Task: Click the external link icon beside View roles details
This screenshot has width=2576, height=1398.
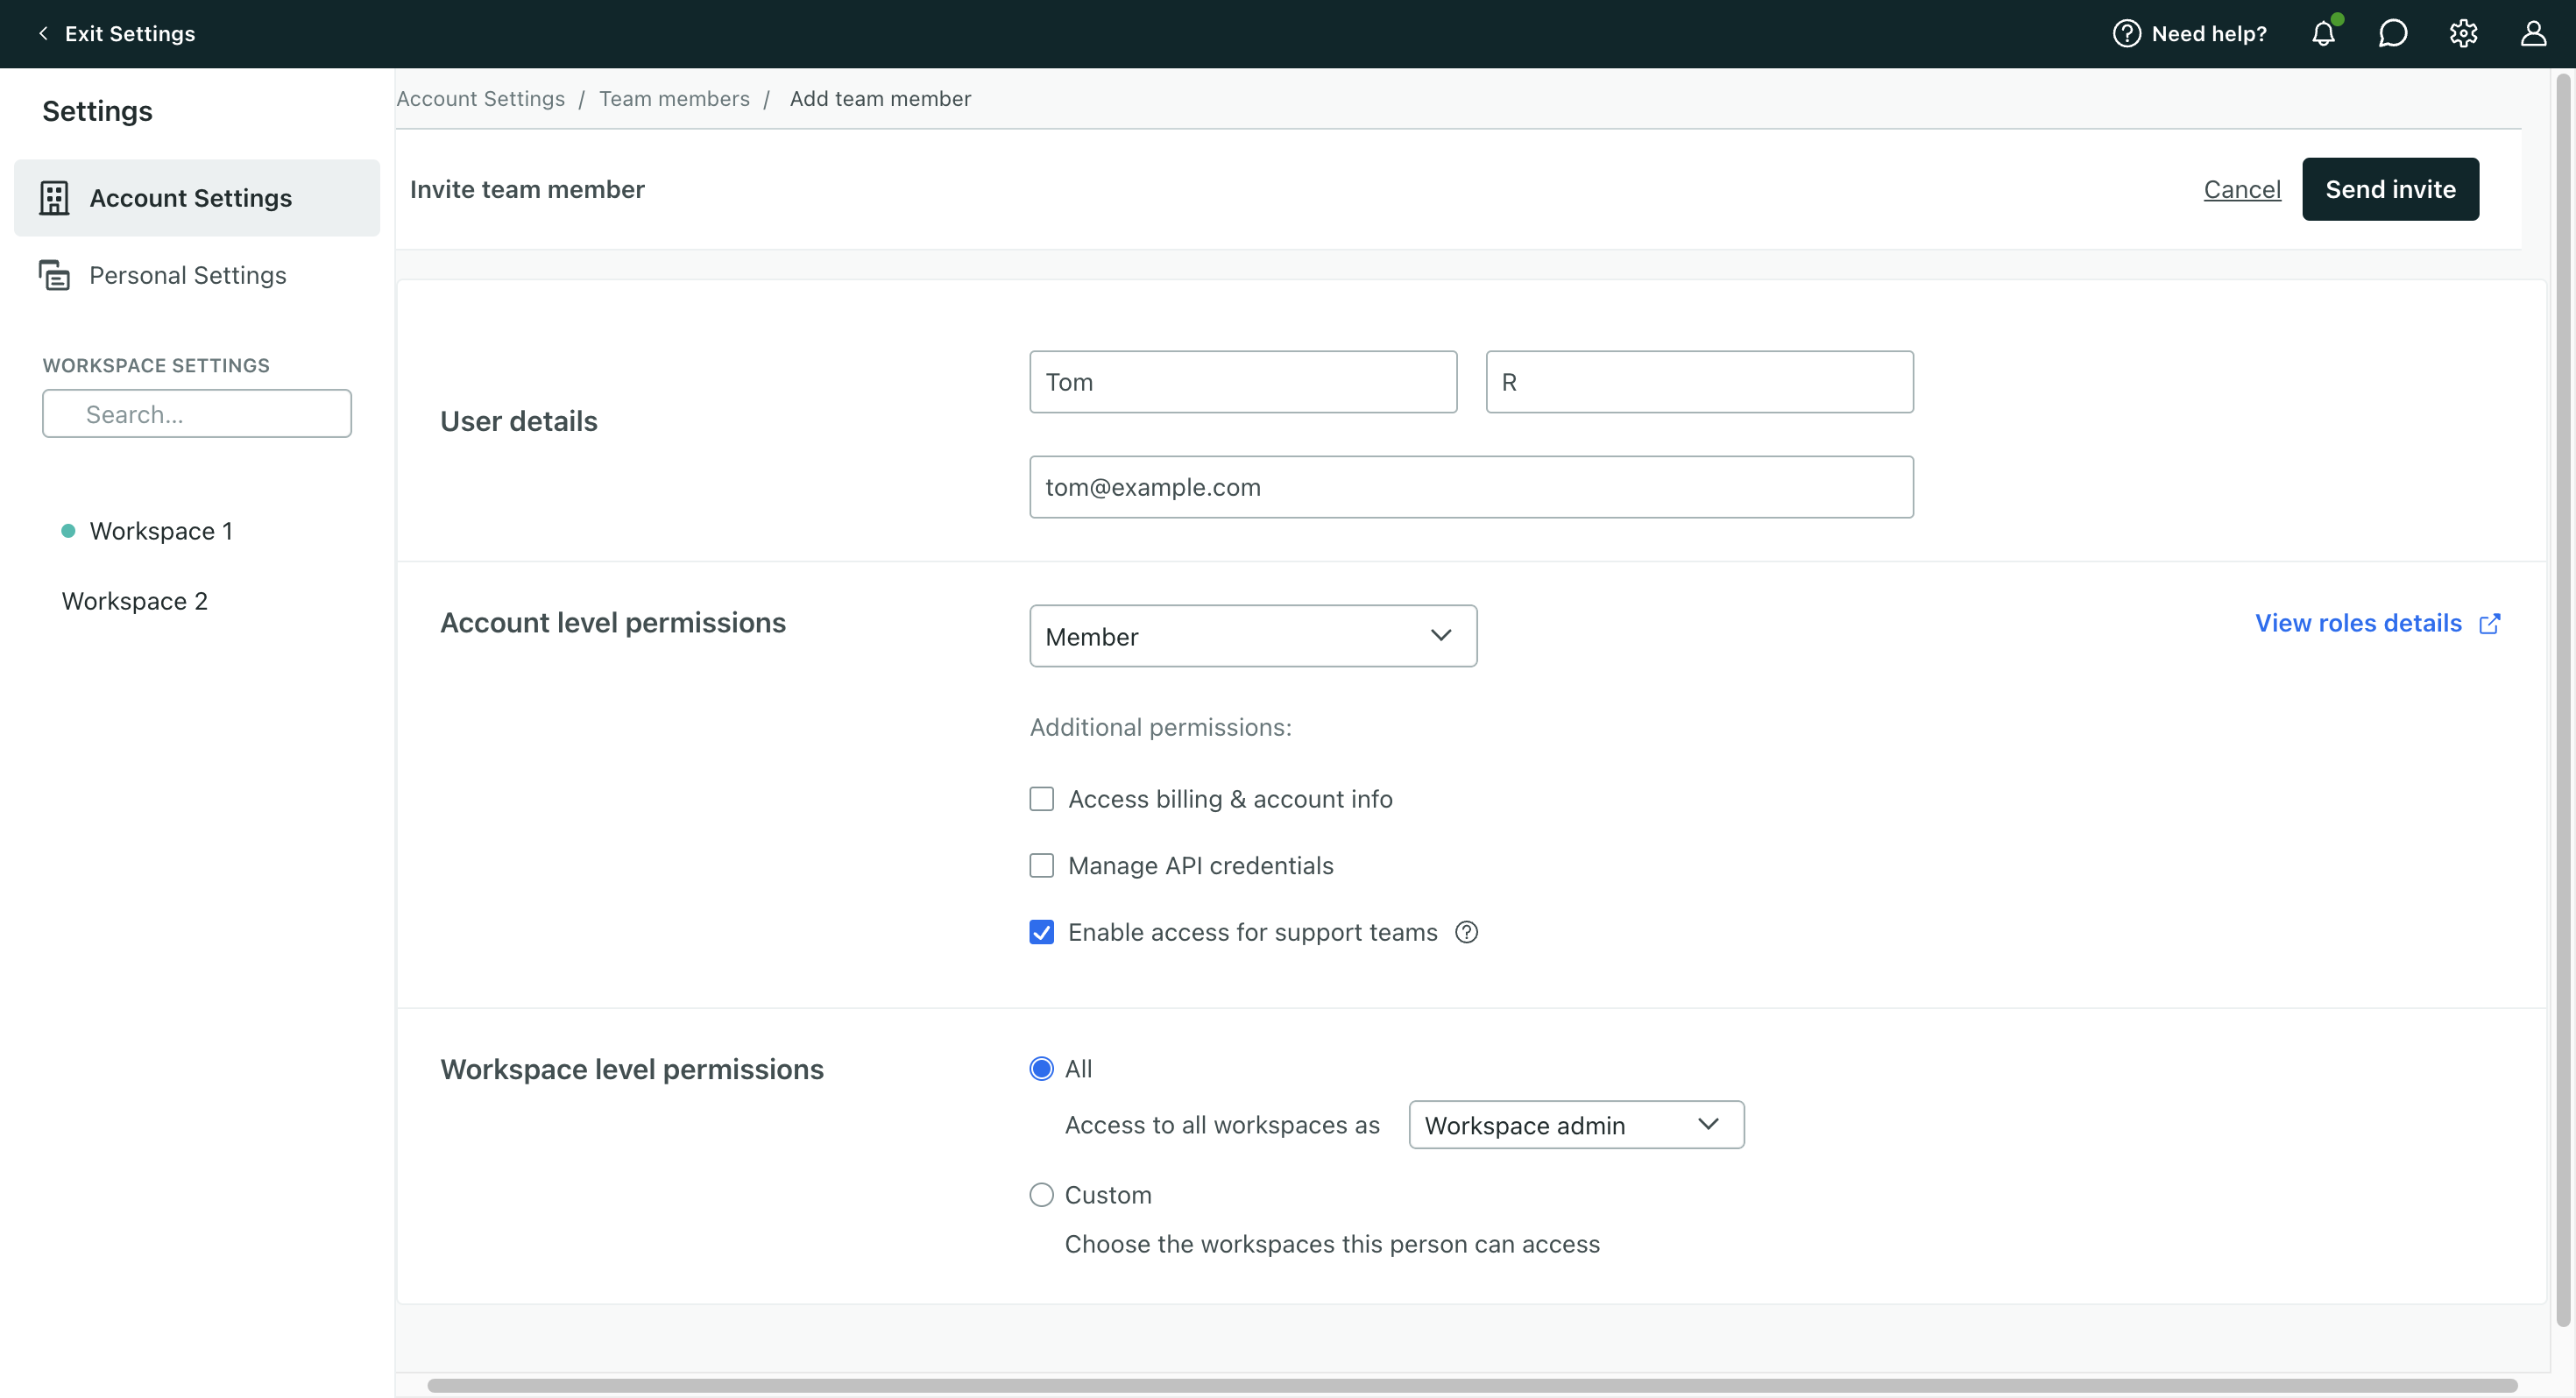Action: 2490,624
